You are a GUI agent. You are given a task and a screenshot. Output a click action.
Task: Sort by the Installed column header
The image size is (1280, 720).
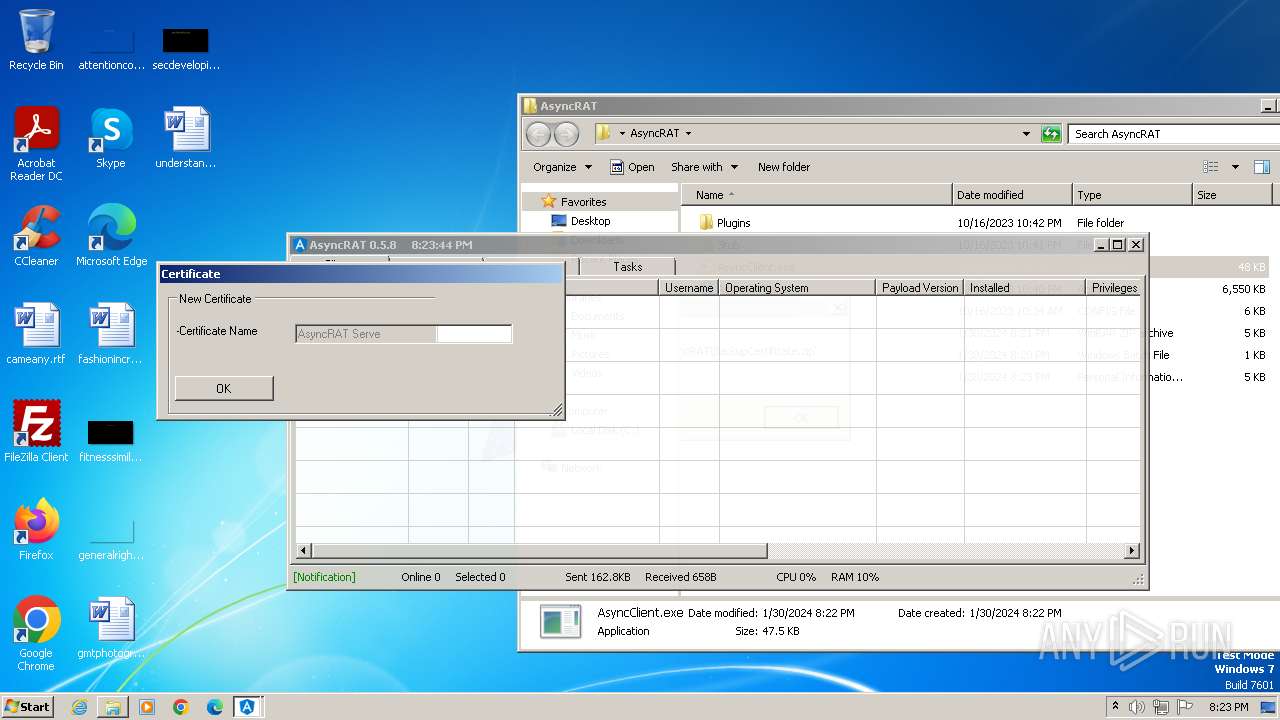1025,287
